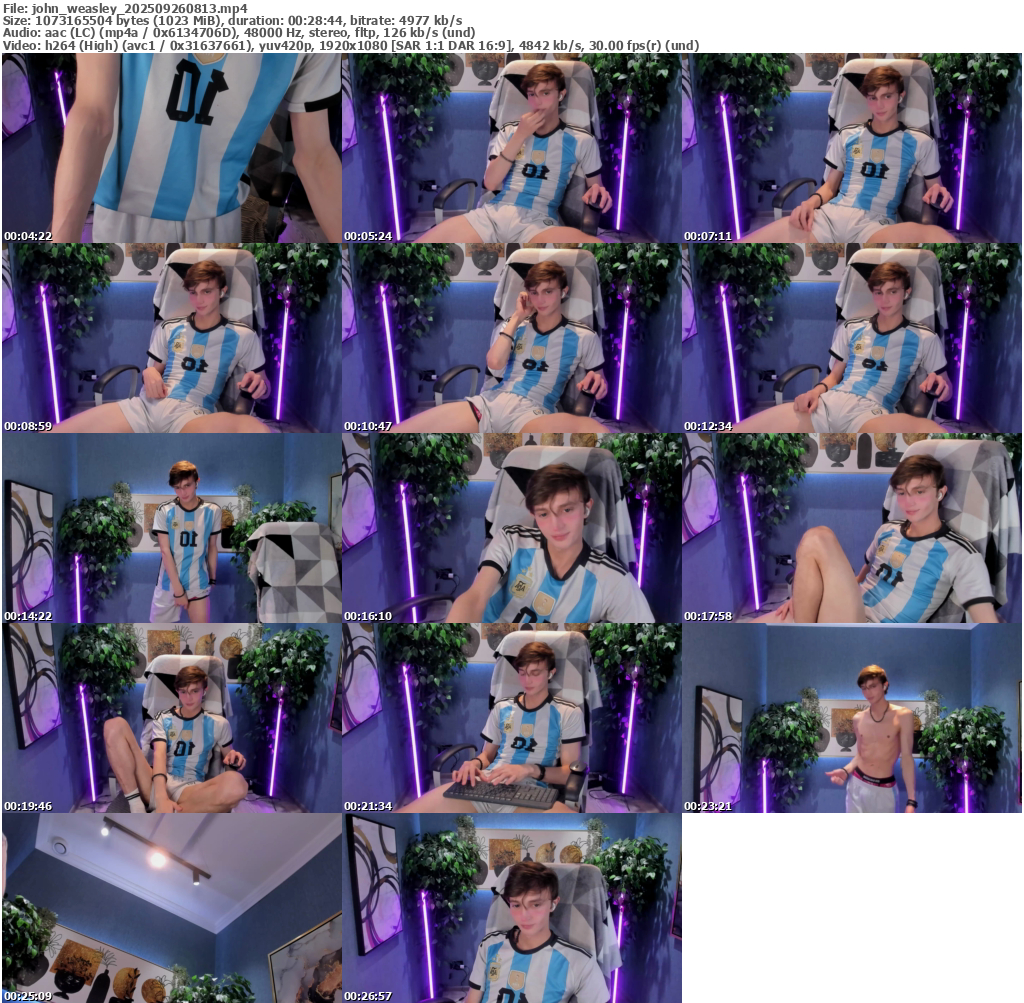The height and width of the screenshot is (1003, 1024).
Task: Select the thumbnail timestamped 00:17:58
Action: tap(852, 528)
